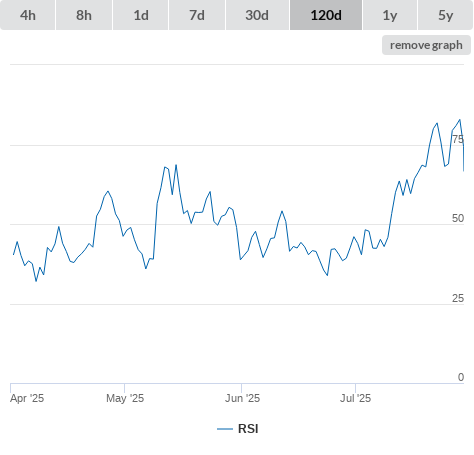474x455 pixels.
Task: Toggle the RSI series in legend
Action: coord(238,429)
